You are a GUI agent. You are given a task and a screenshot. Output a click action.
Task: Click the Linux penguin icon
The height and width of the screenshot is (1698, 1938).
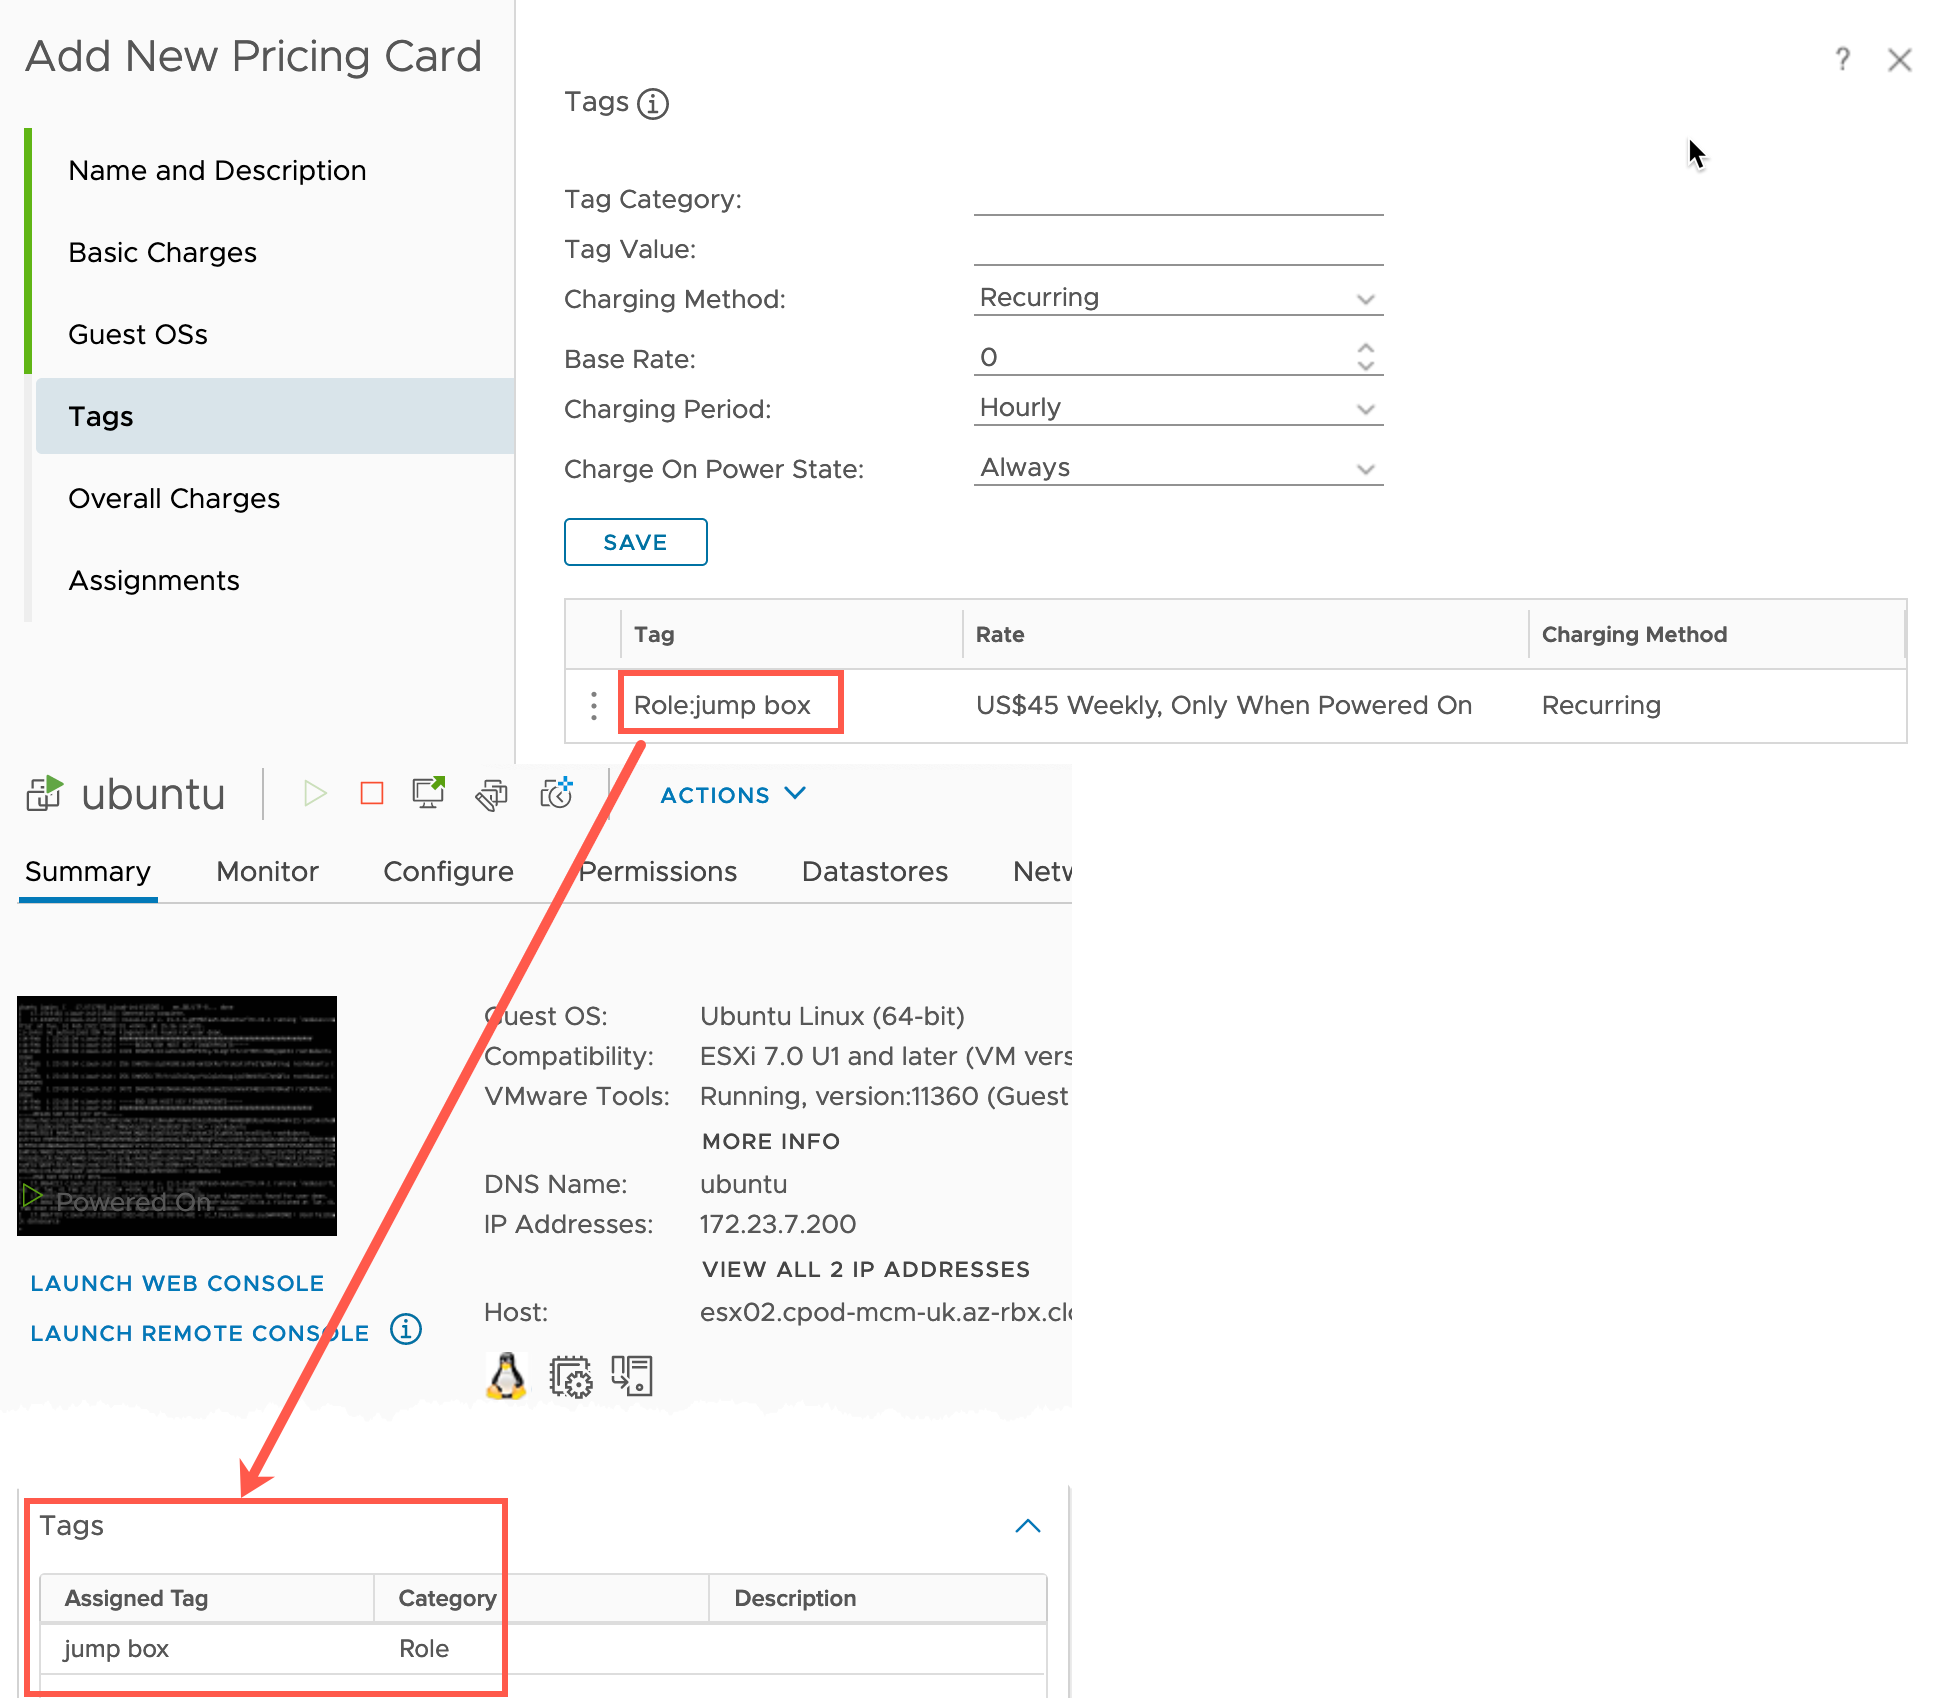click(x=506, y=1376)
